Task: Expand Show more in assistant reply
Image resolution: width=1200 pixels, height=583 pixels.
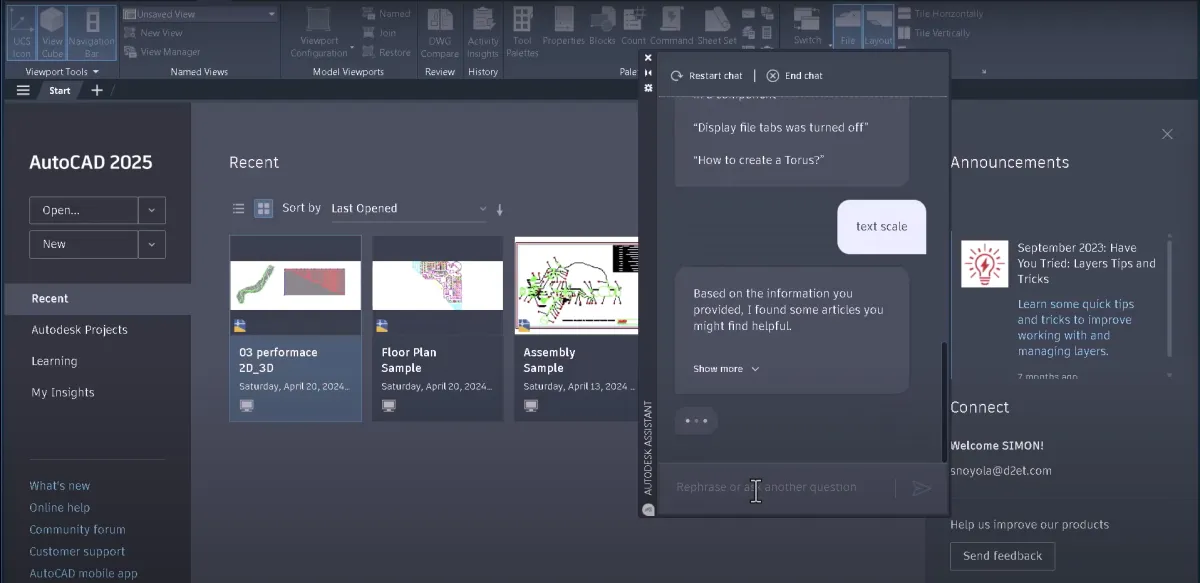Action: [726, 369]
